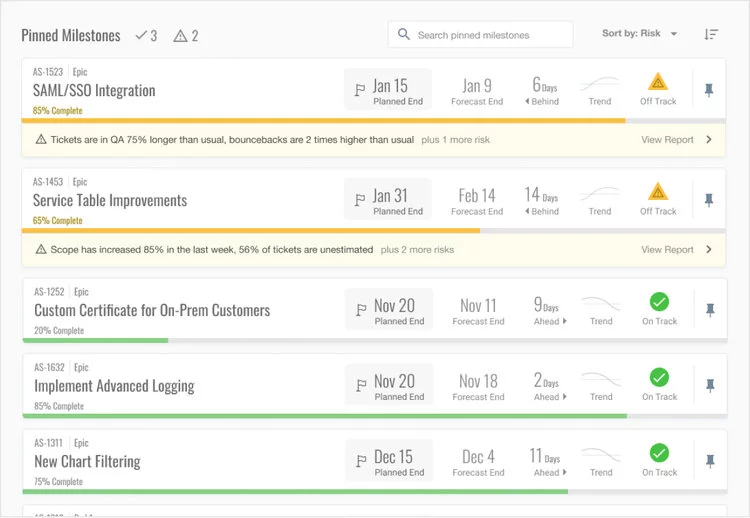Unpin the New Chart Filtering milestone
Screen dimensions: 750x518
[710, 461]
